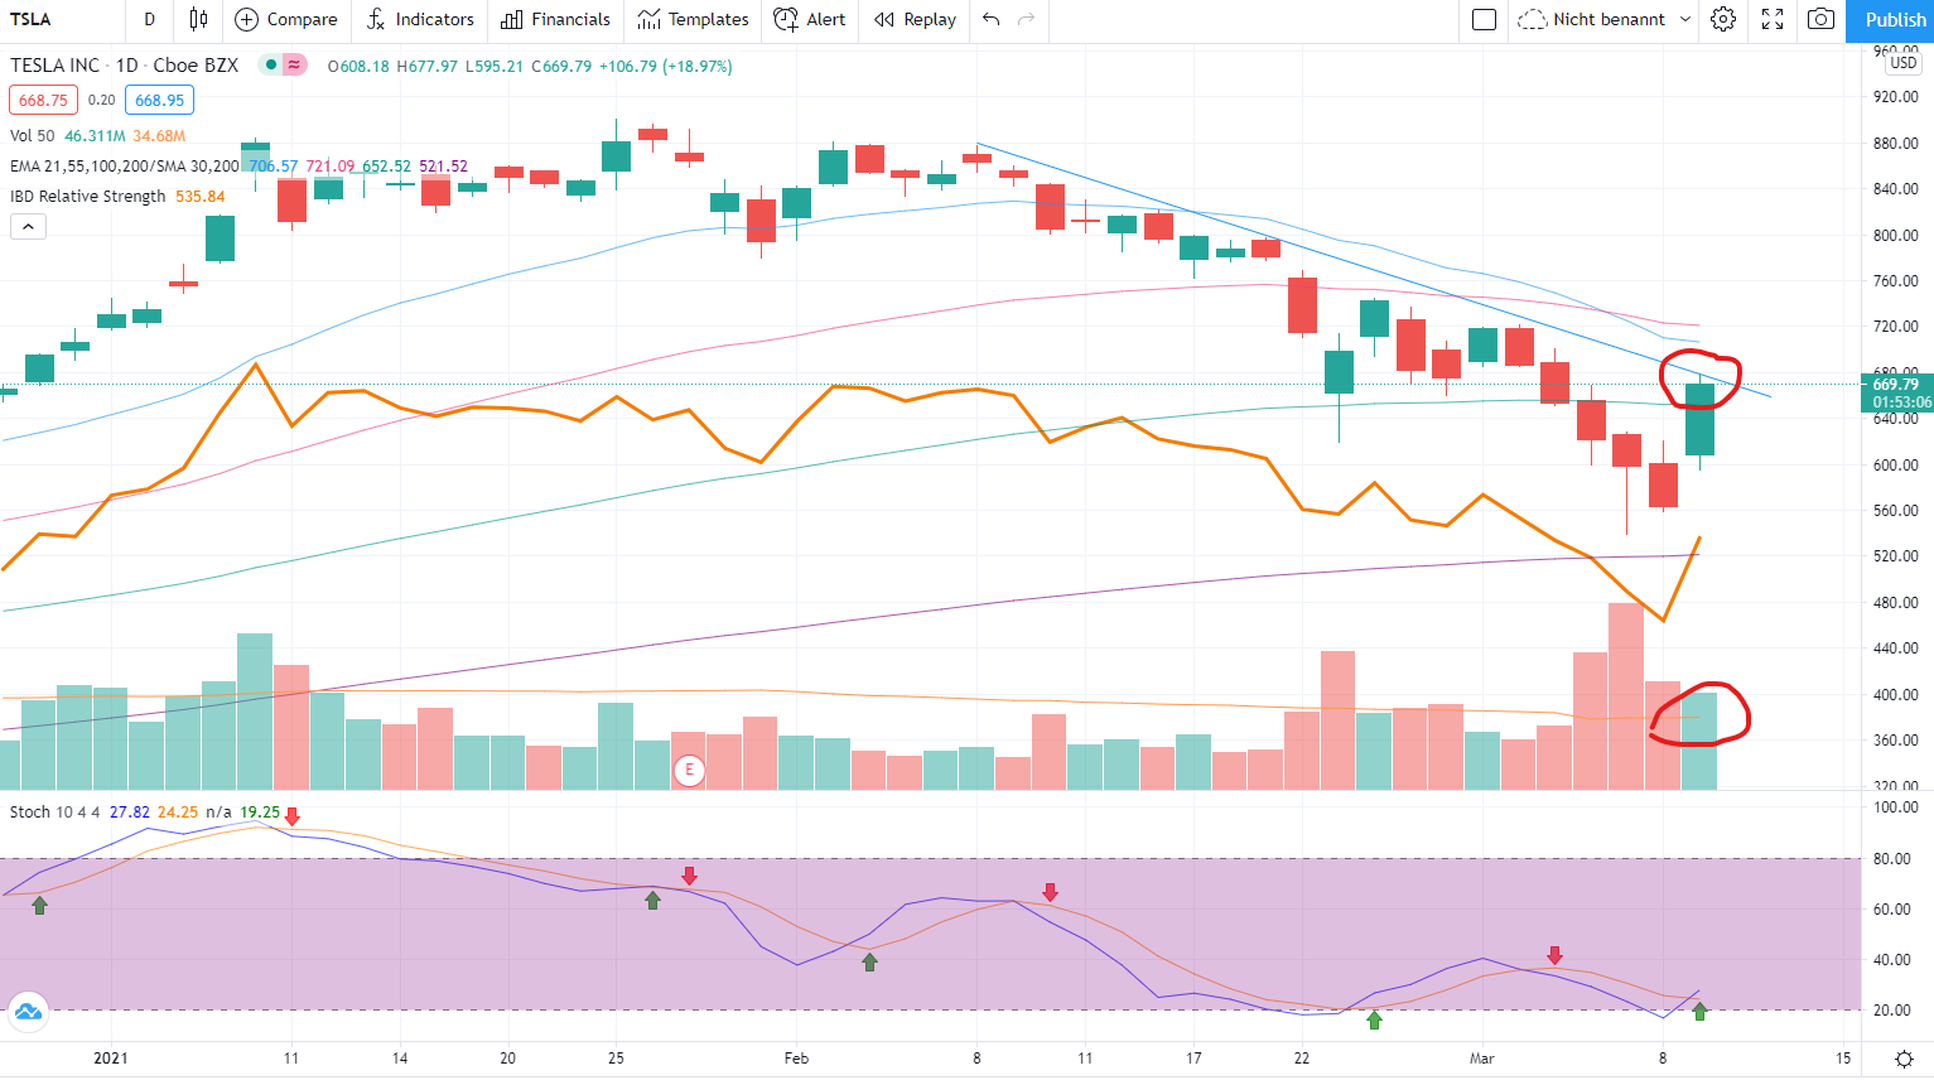Screen dimensions: 1934x1080
Task: Click the earnings E marker
Action: click(x=689, y=770)
